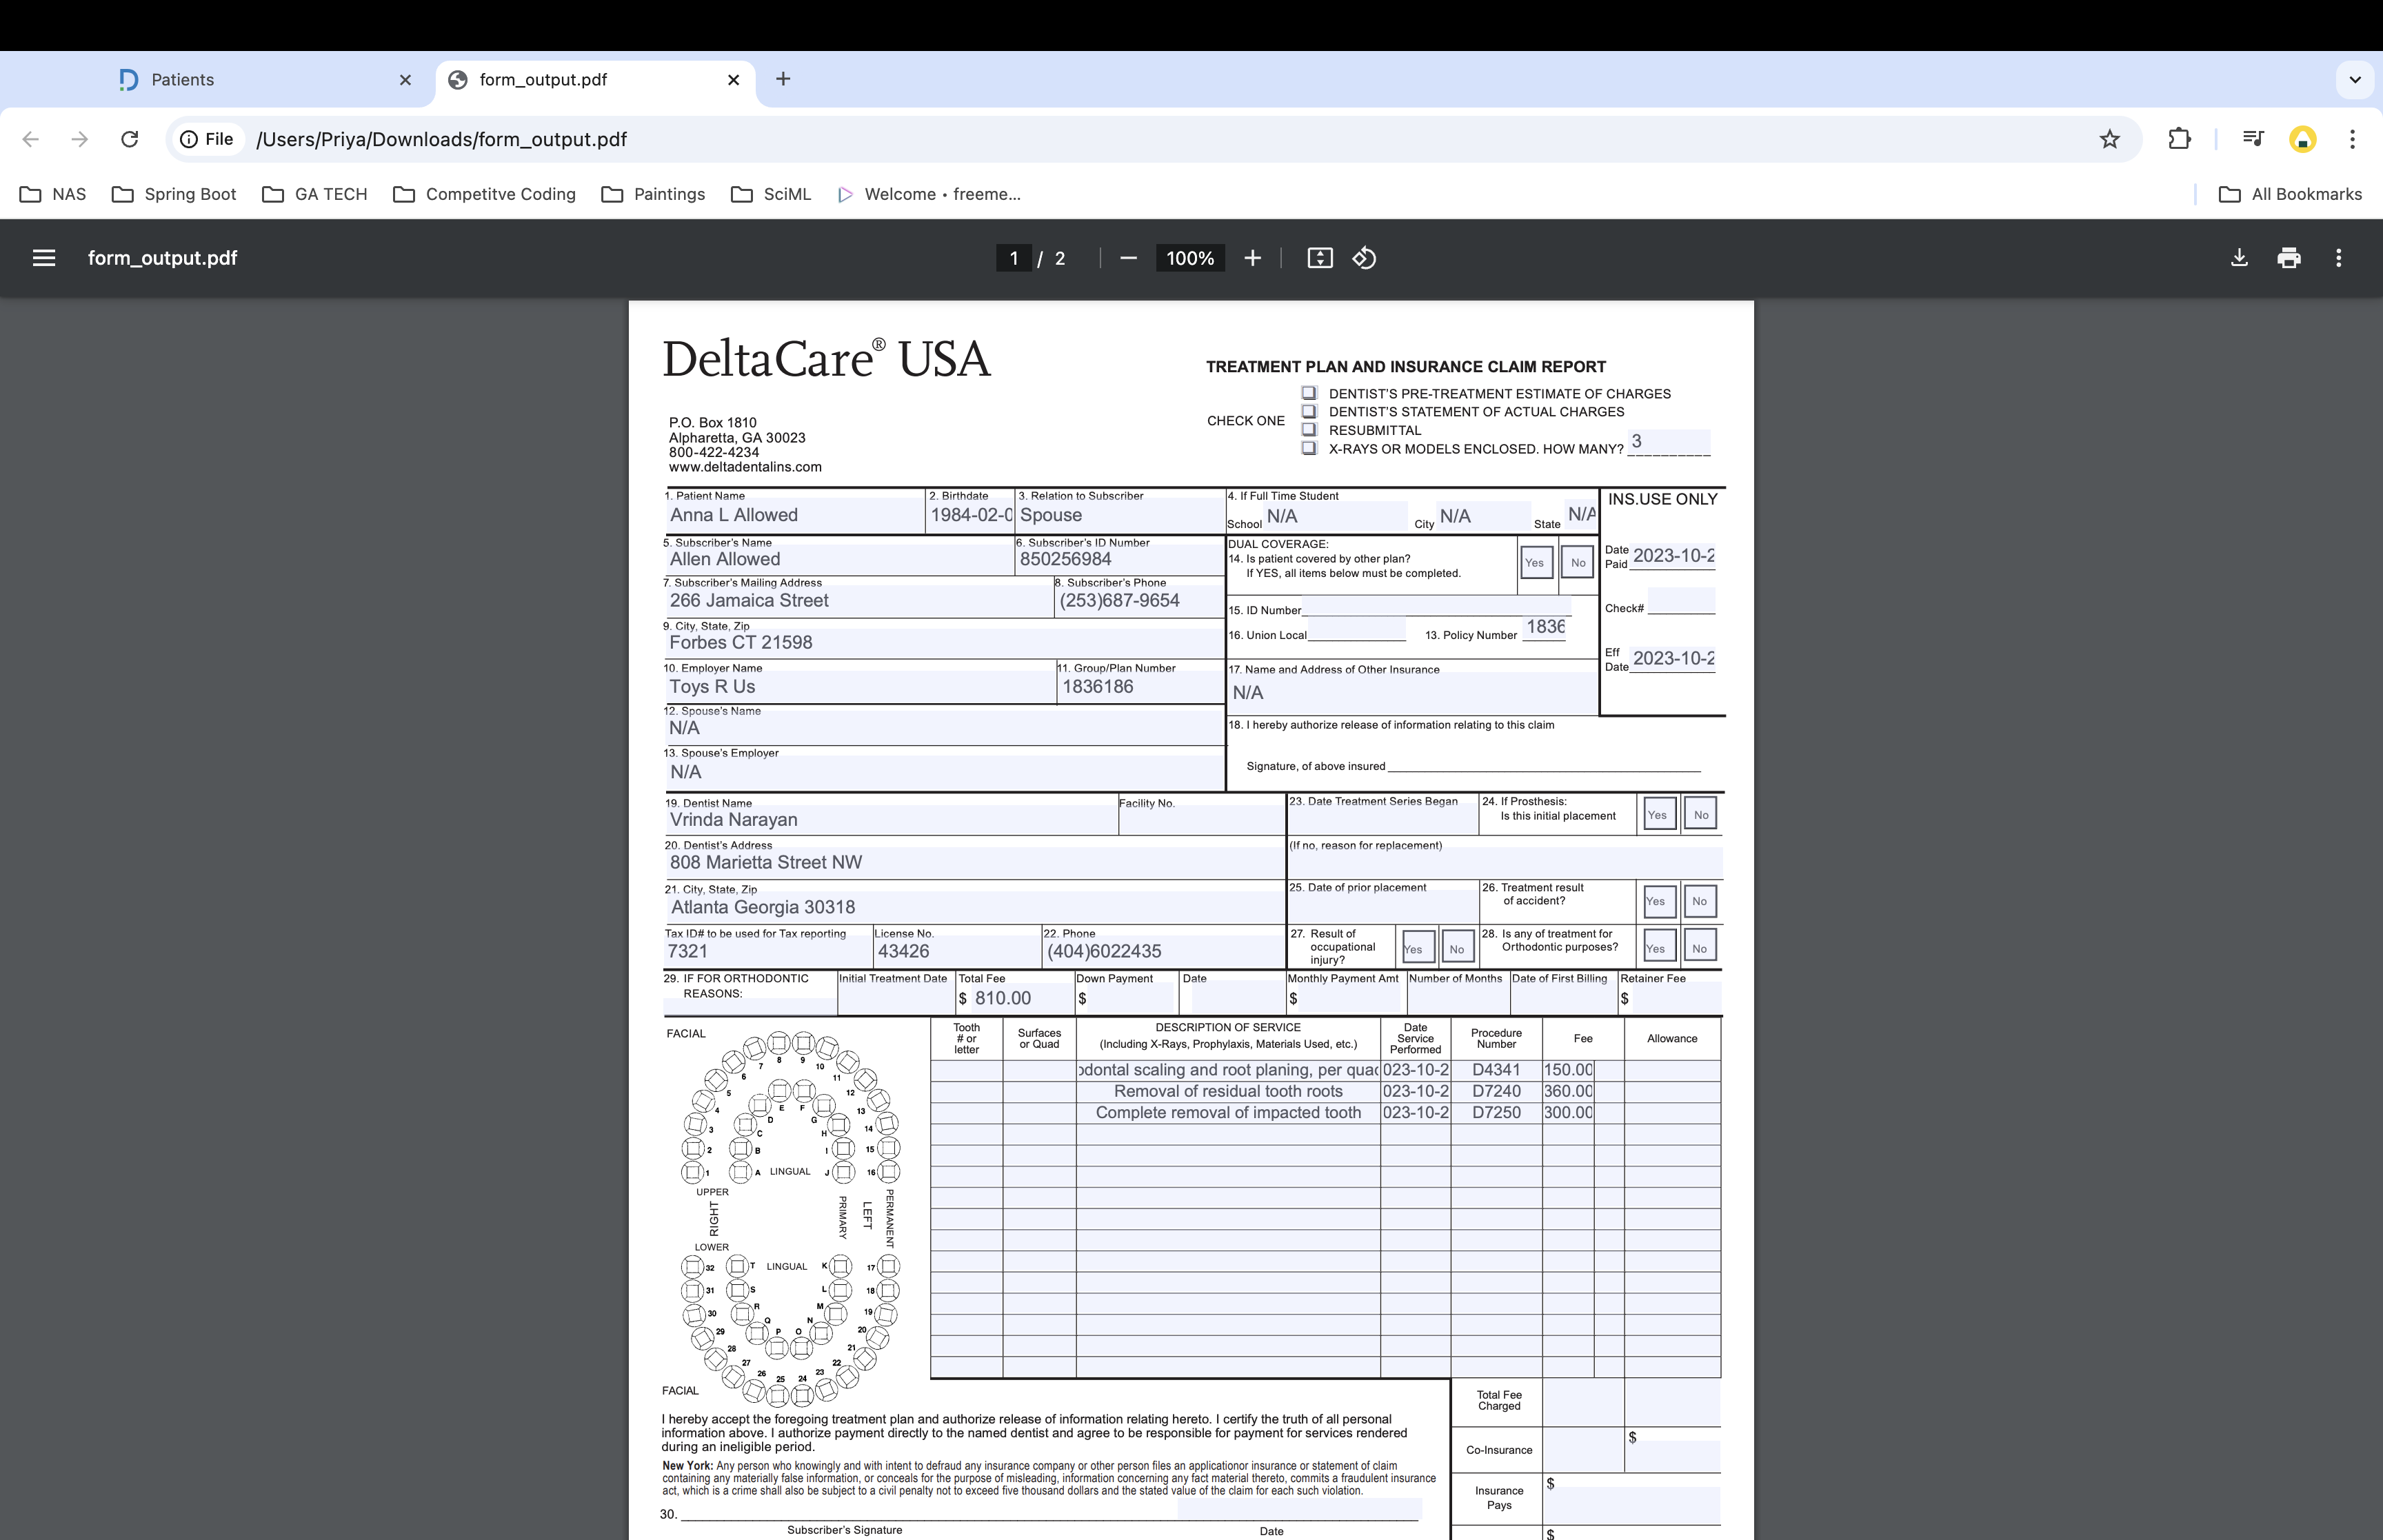Rotate the PDF counterclockwise
Screen dimensions: 2383x1540
[x=1365, y=258]
